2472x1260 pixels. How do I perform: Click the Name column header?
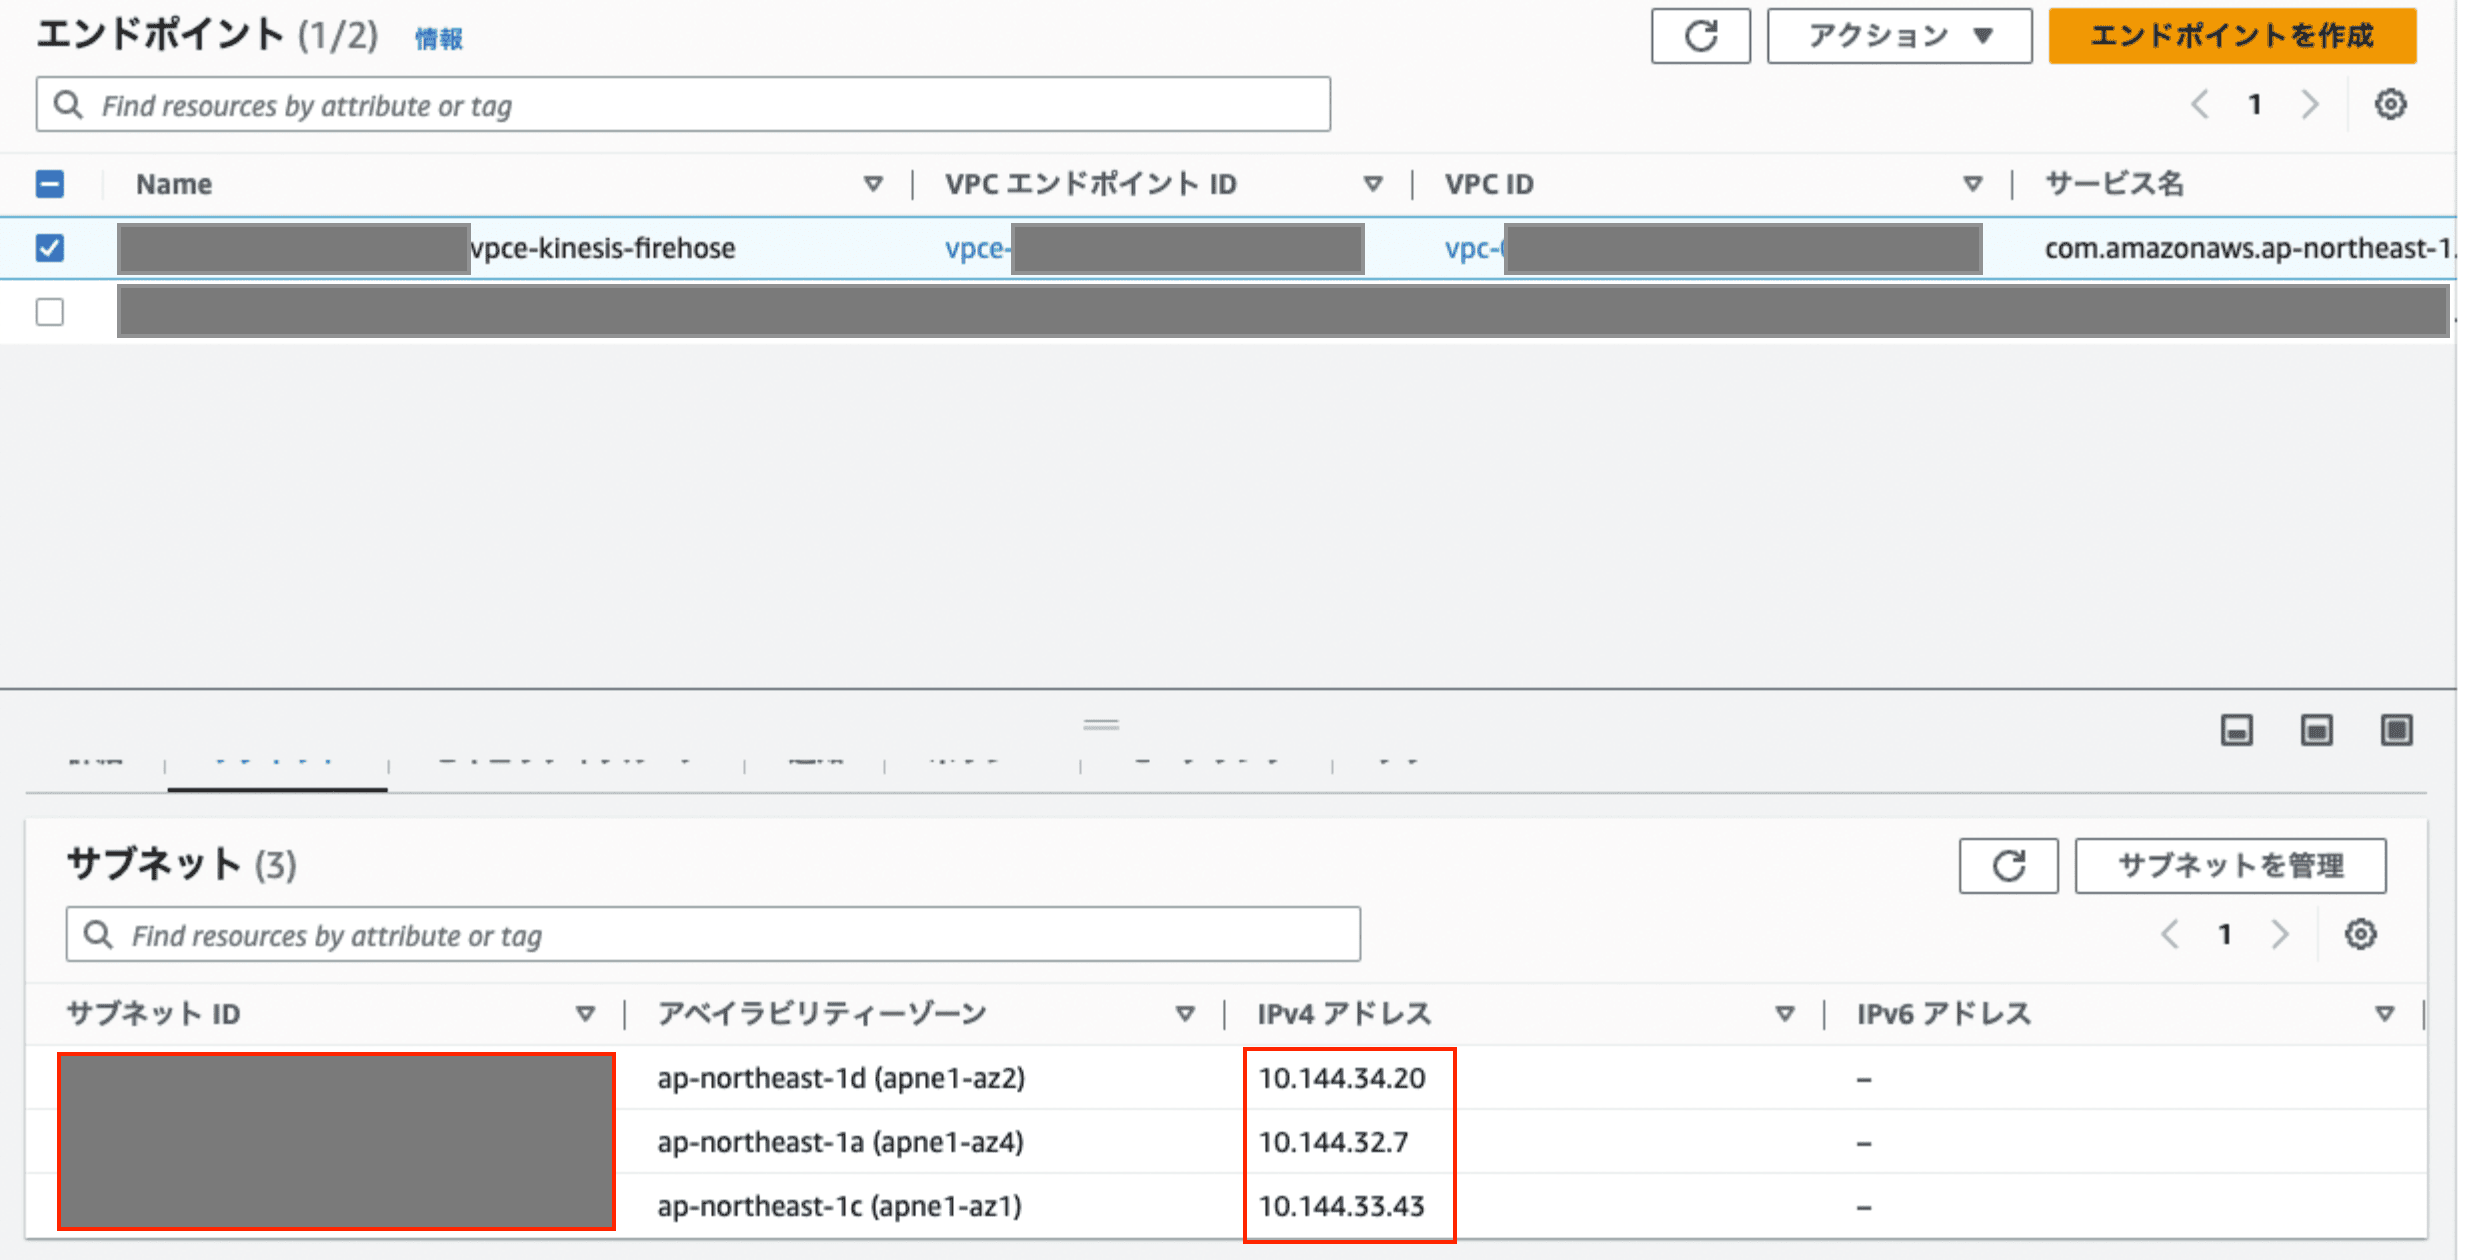point(174,184)
